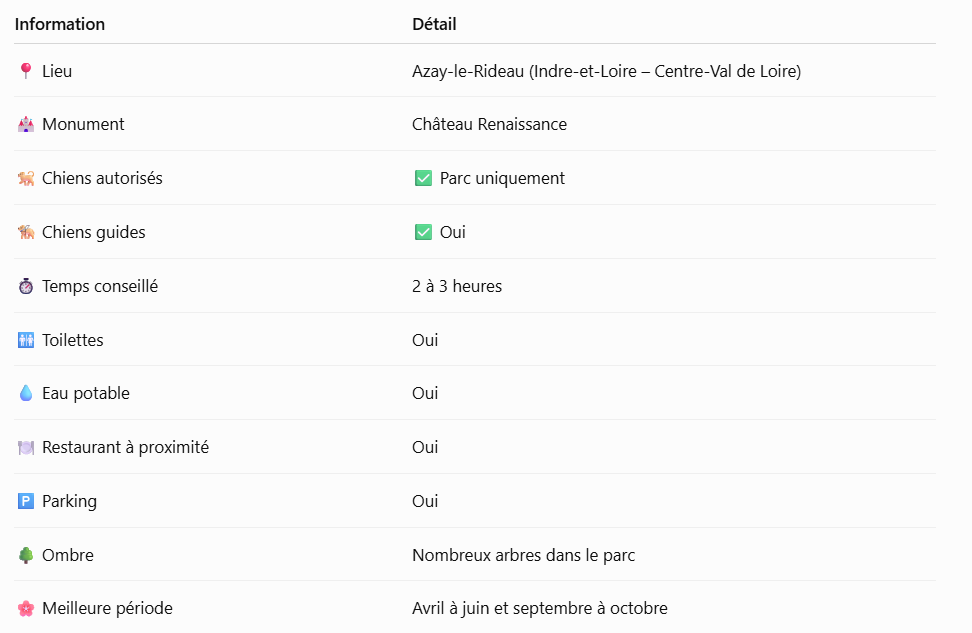Select the Information column header
The image size is (972, 633).
[60, 24]
